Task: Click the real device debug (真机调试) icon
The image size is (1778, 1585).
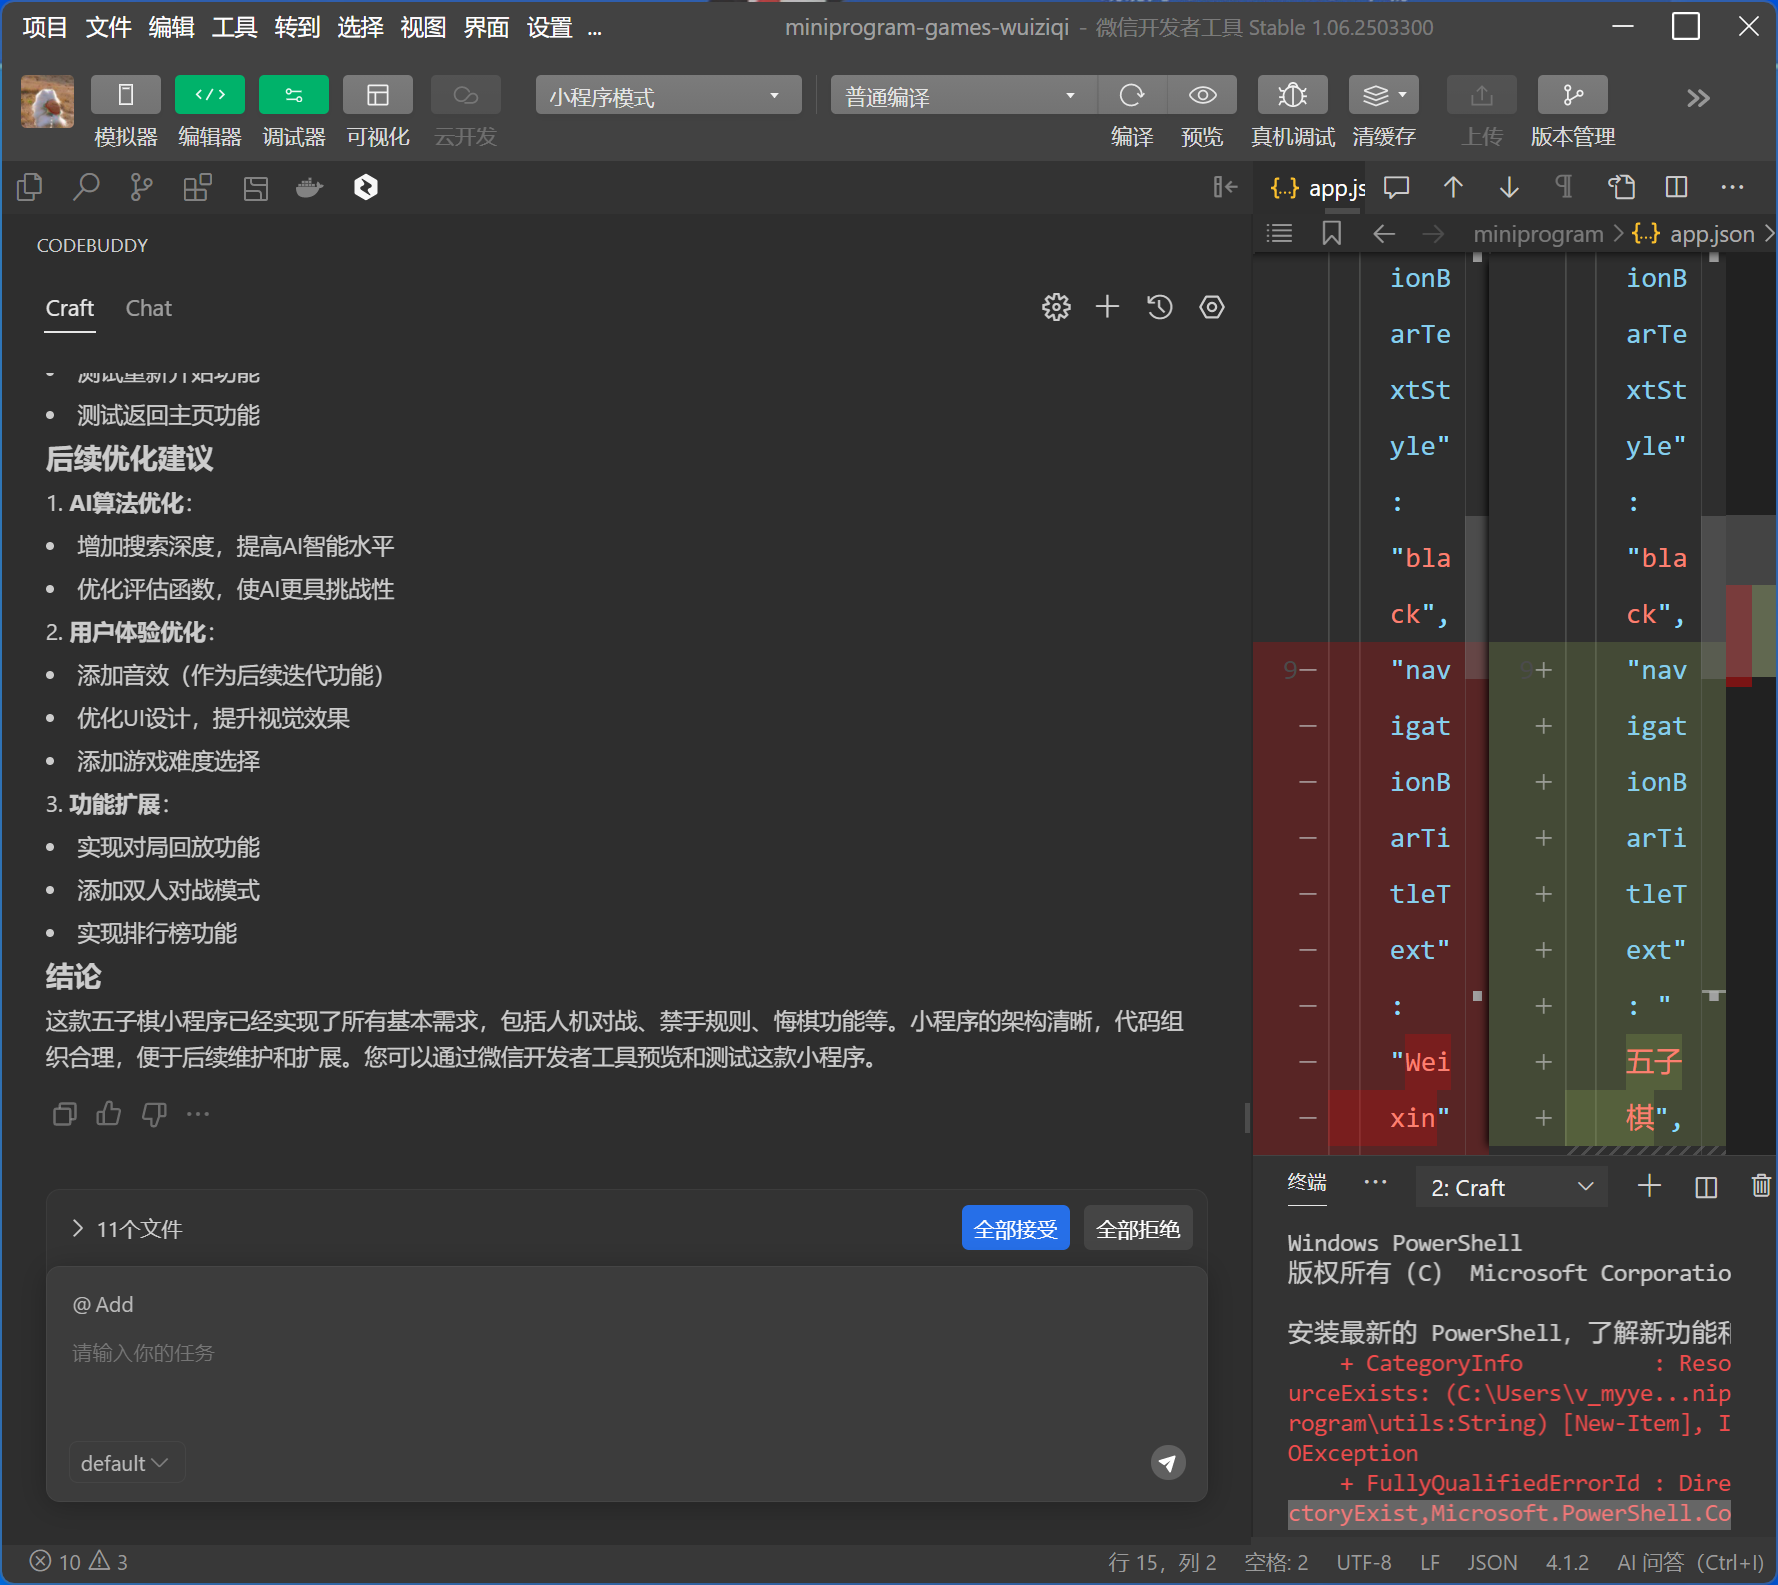Action: pyautogui.click(x=1292, y=96)
